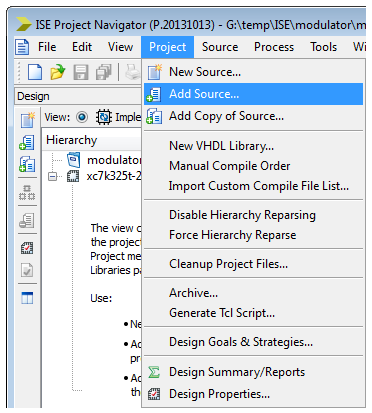372x413 pixels.
Task: Open the Process menu
Action: click(274, 47)
